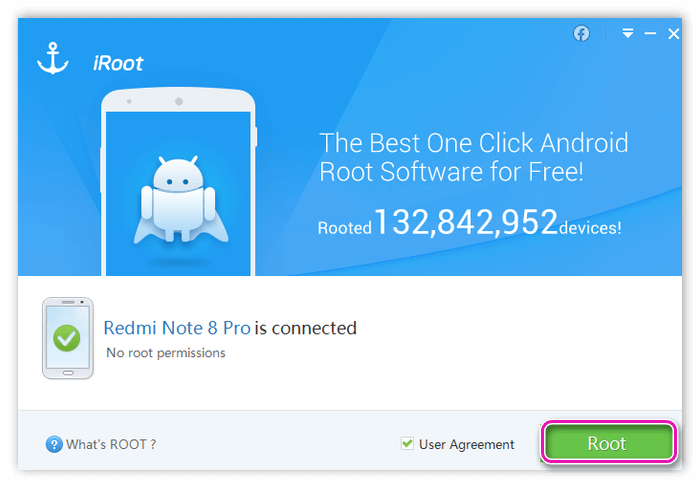Close the iRoot window

674,33
